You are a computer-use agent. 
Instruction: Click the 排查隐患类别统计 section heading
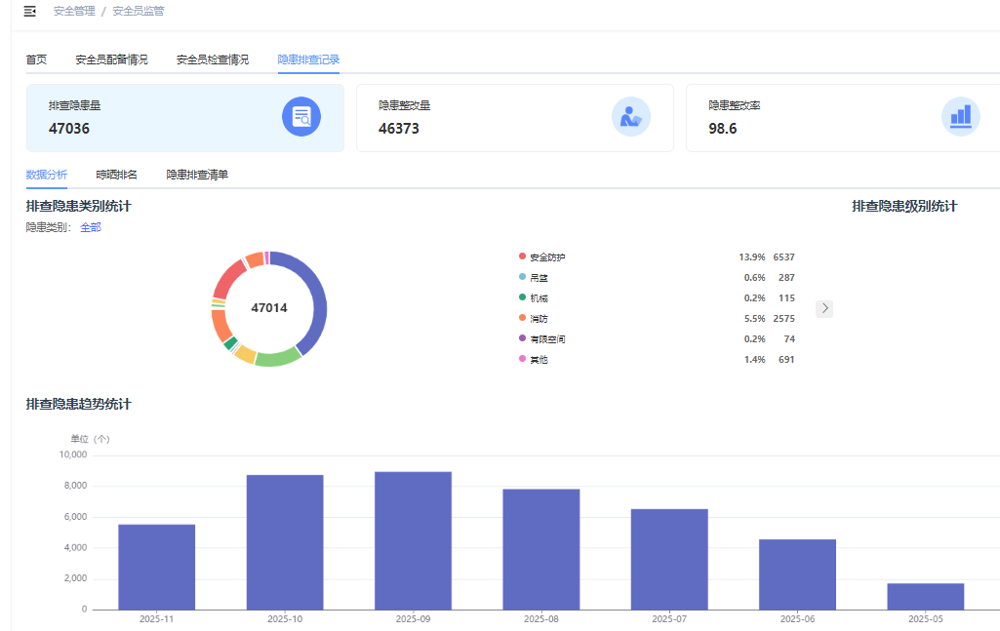coord(78,207)
